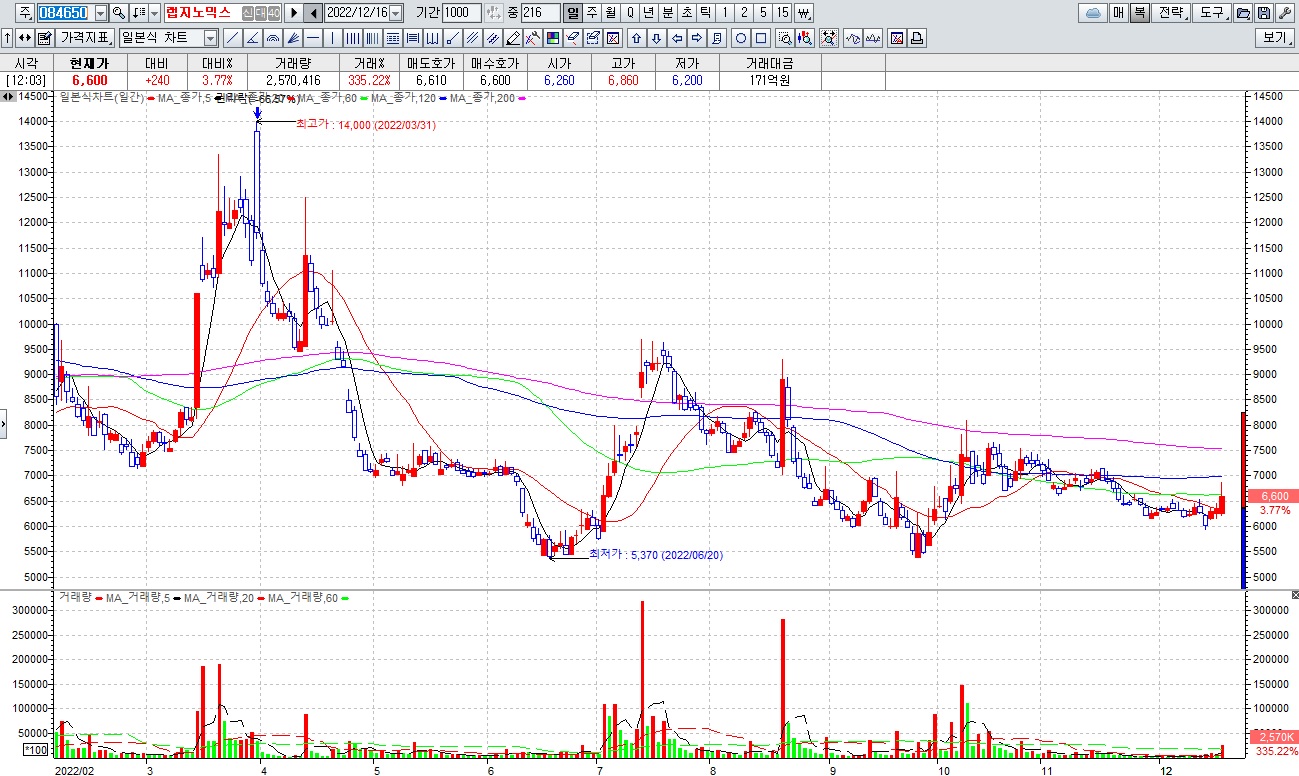The width and height of the screenshot is (1299, 776).
Task: Click the play backward arrow button
Action: [313, 13]
